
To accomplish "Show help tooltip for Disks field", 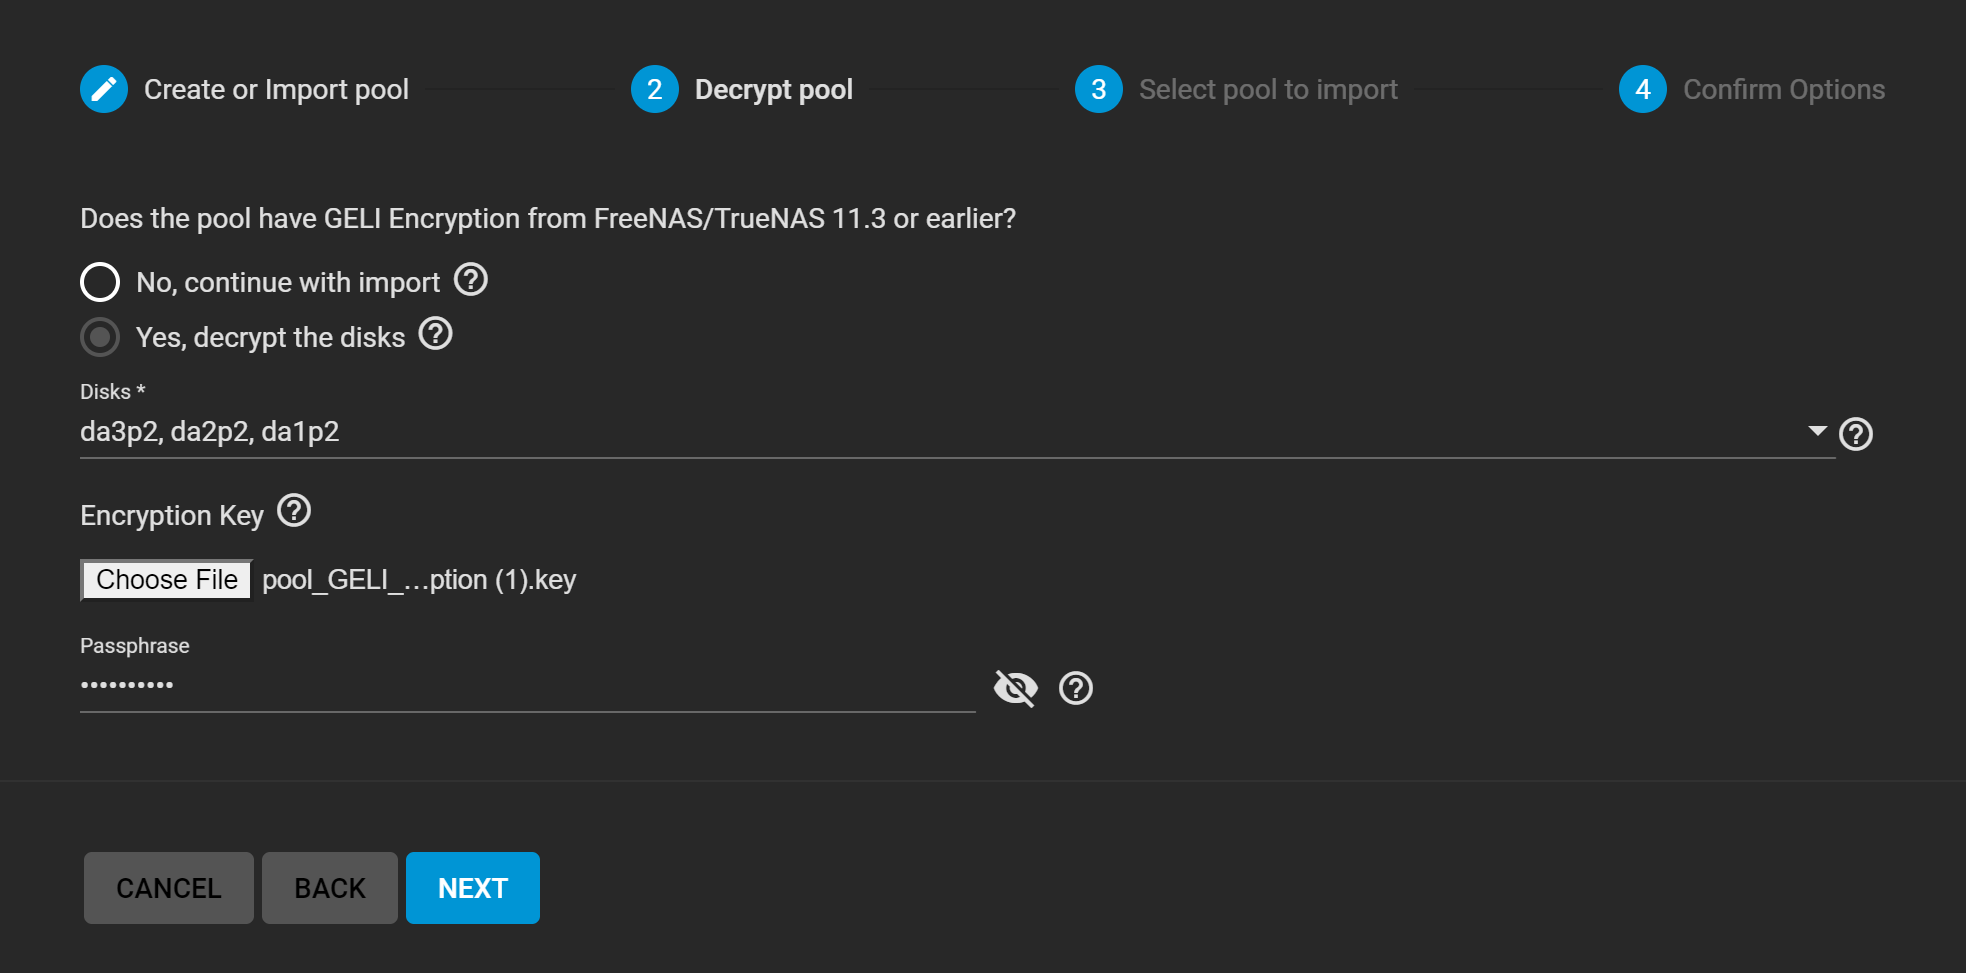I will pyautogui.click(x=1856, y=434).
